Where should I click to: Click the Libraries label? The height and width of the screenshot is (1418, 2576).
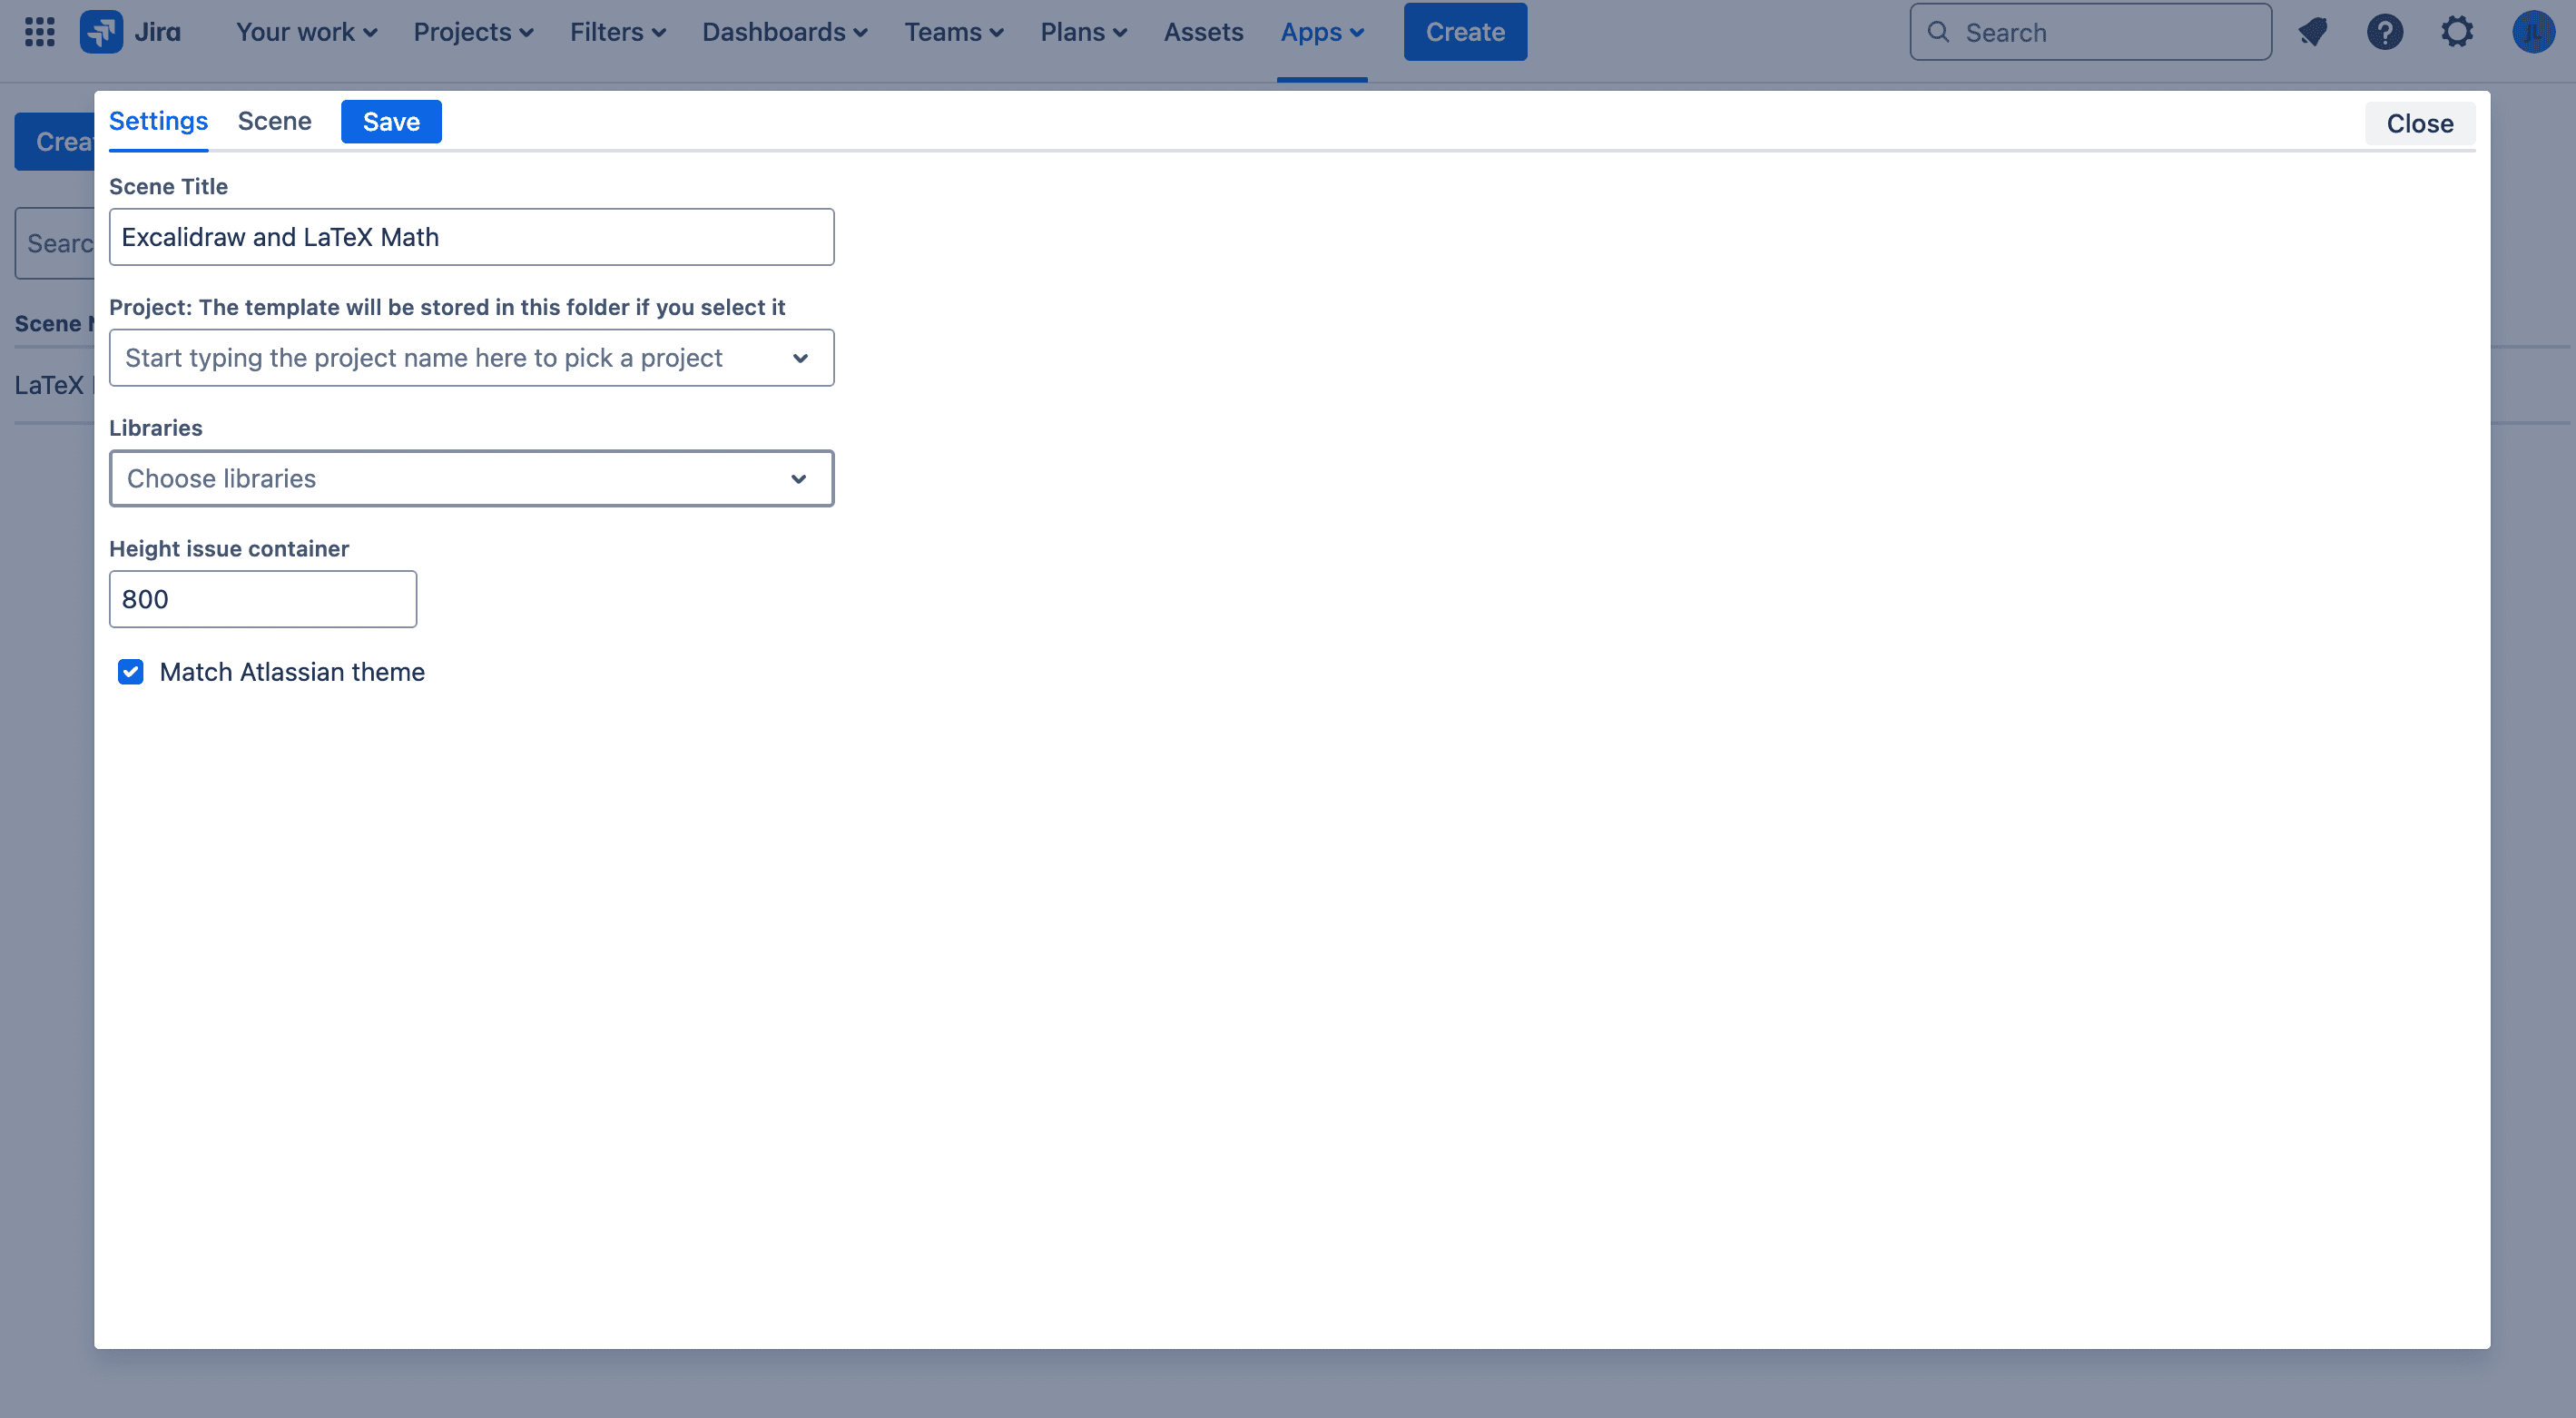pos(155,428)
